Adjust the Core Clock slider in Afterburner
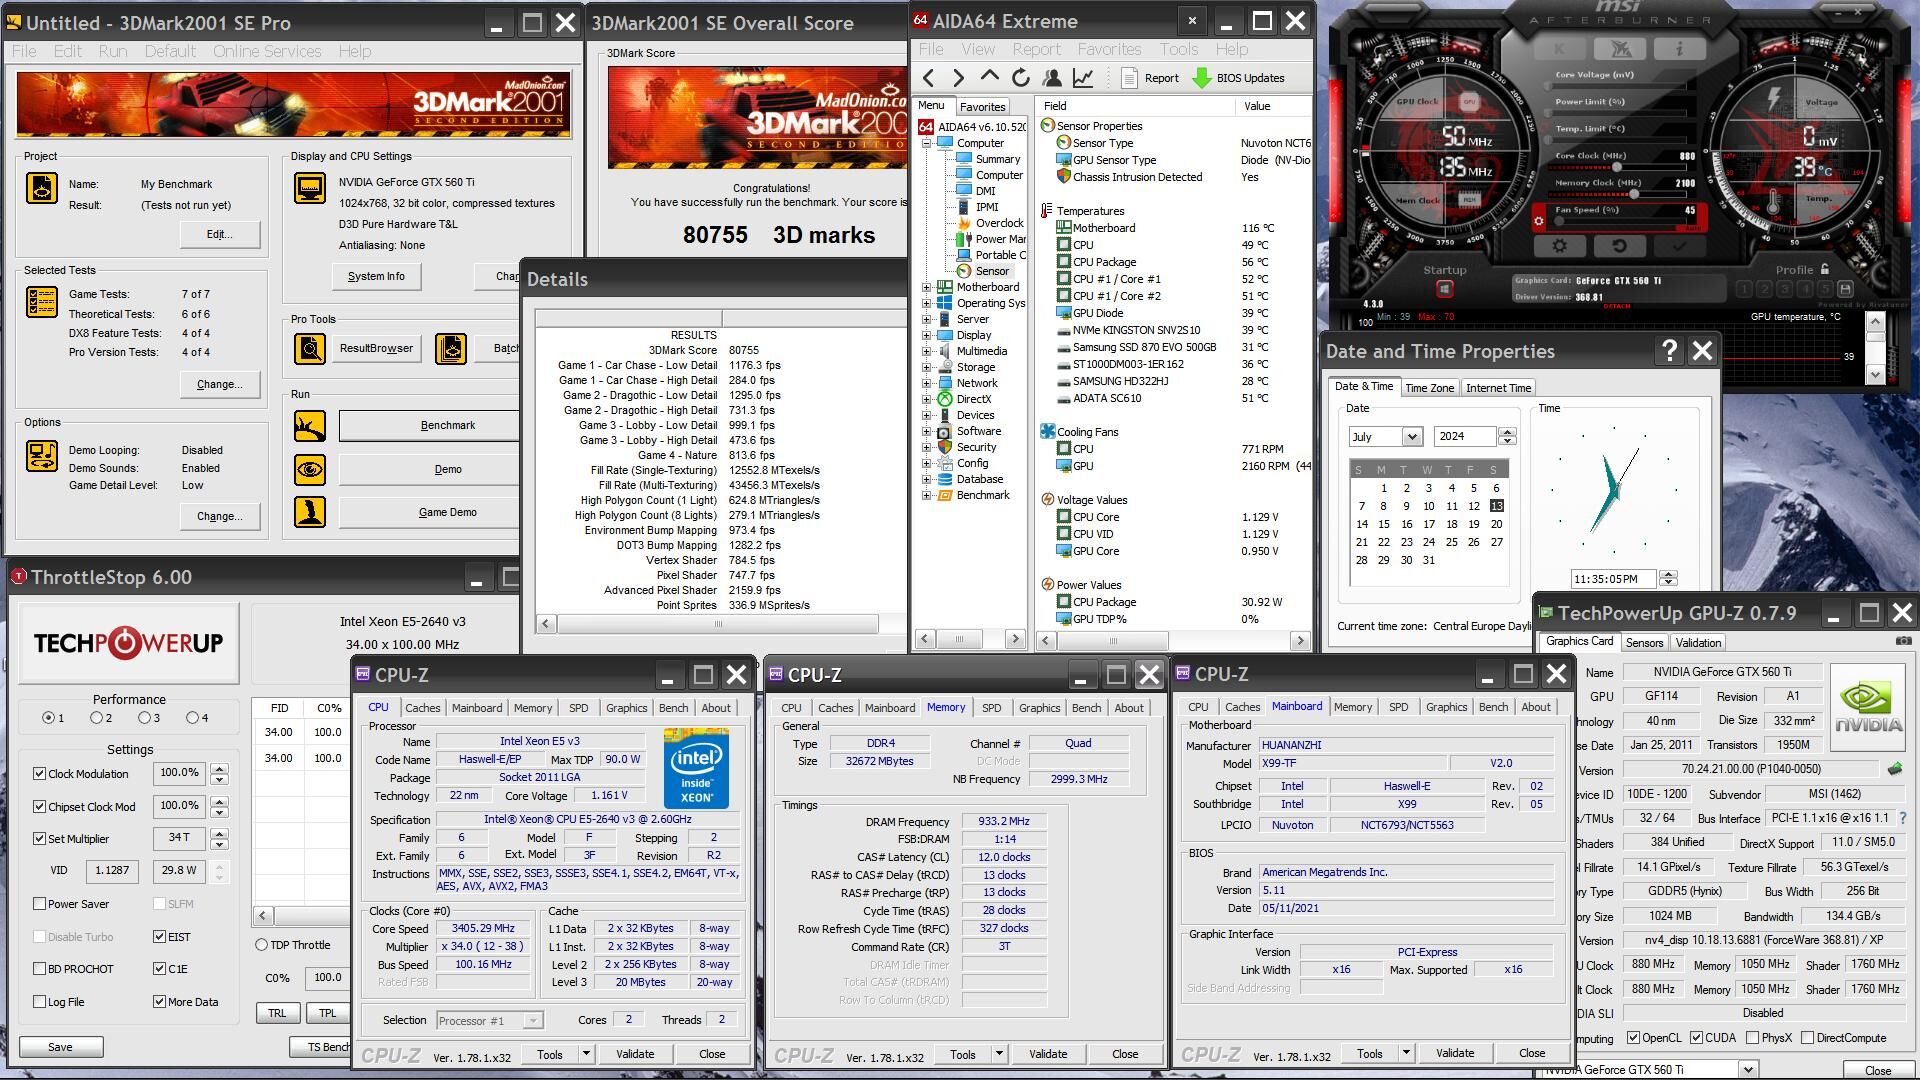1920x1080 pixels. [1616, 167]
